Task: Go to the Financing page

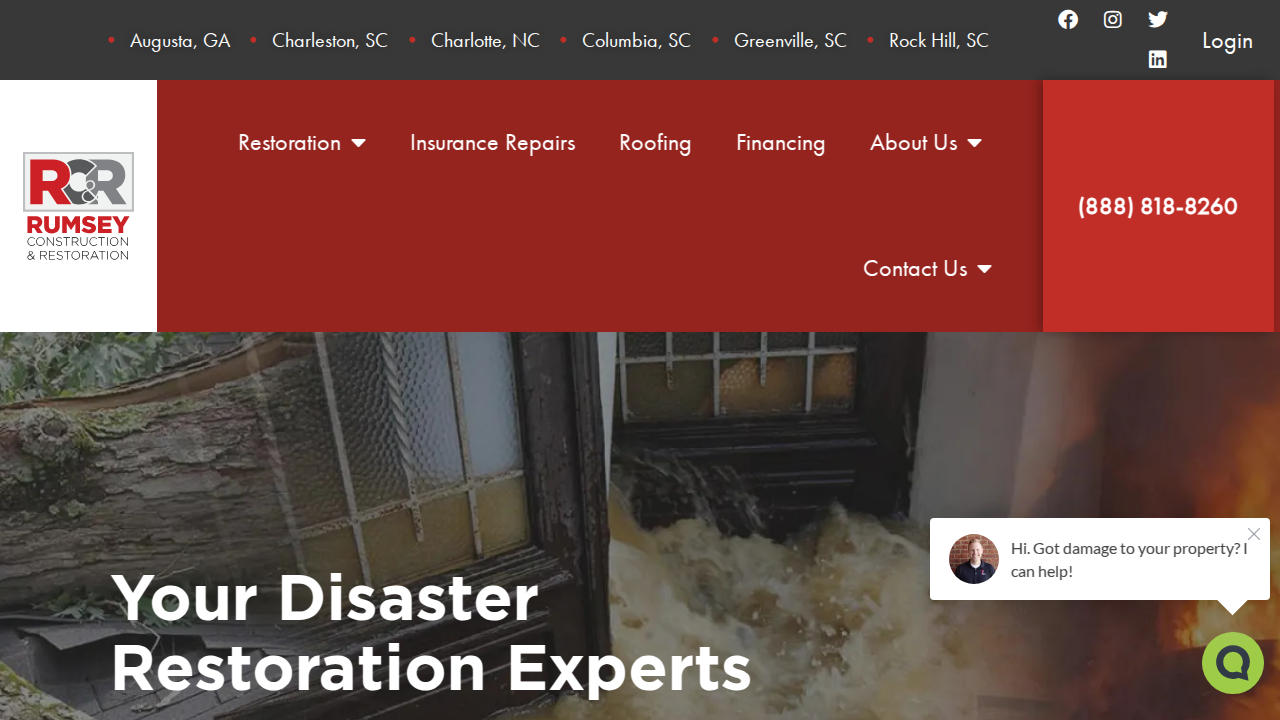Action: (780, 143)
